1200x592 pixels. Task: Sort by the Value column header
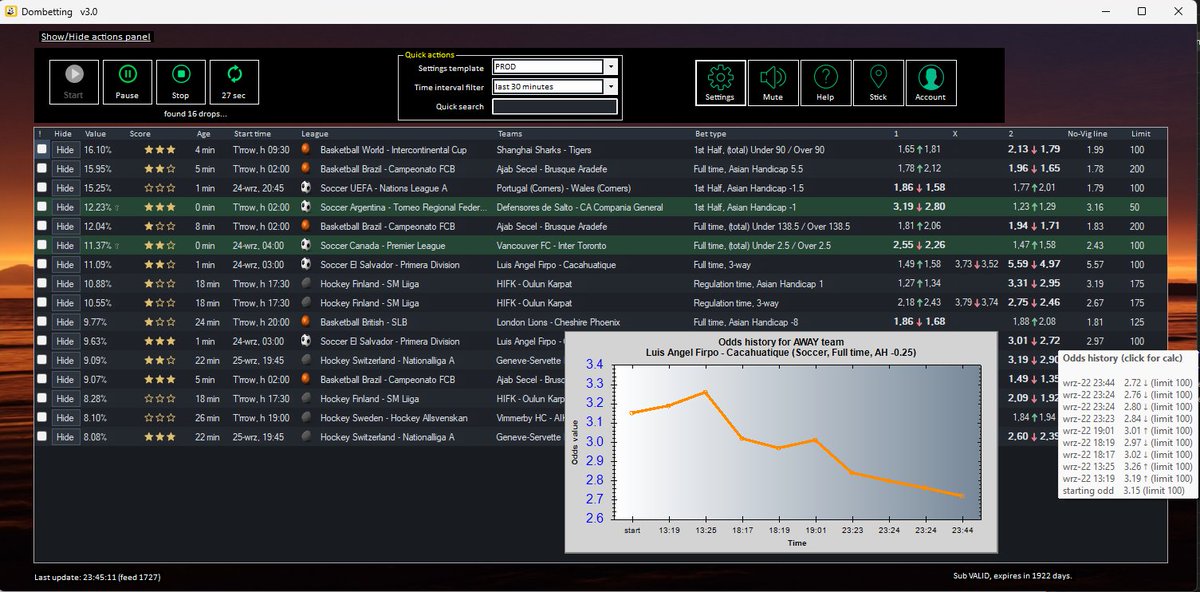click(x=95, y=134)
